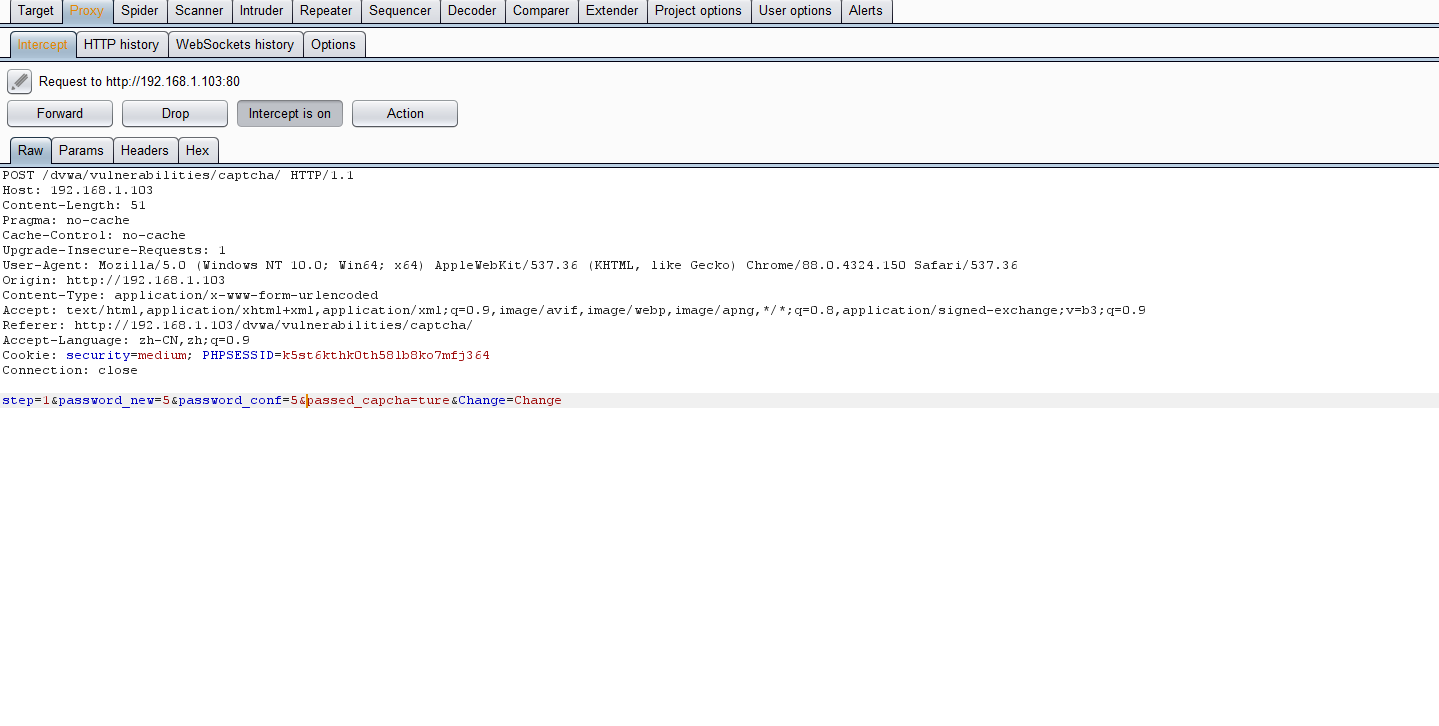1439x726 pixels.
Task: Switch to the Hex request view
Action: coord(198,151)
